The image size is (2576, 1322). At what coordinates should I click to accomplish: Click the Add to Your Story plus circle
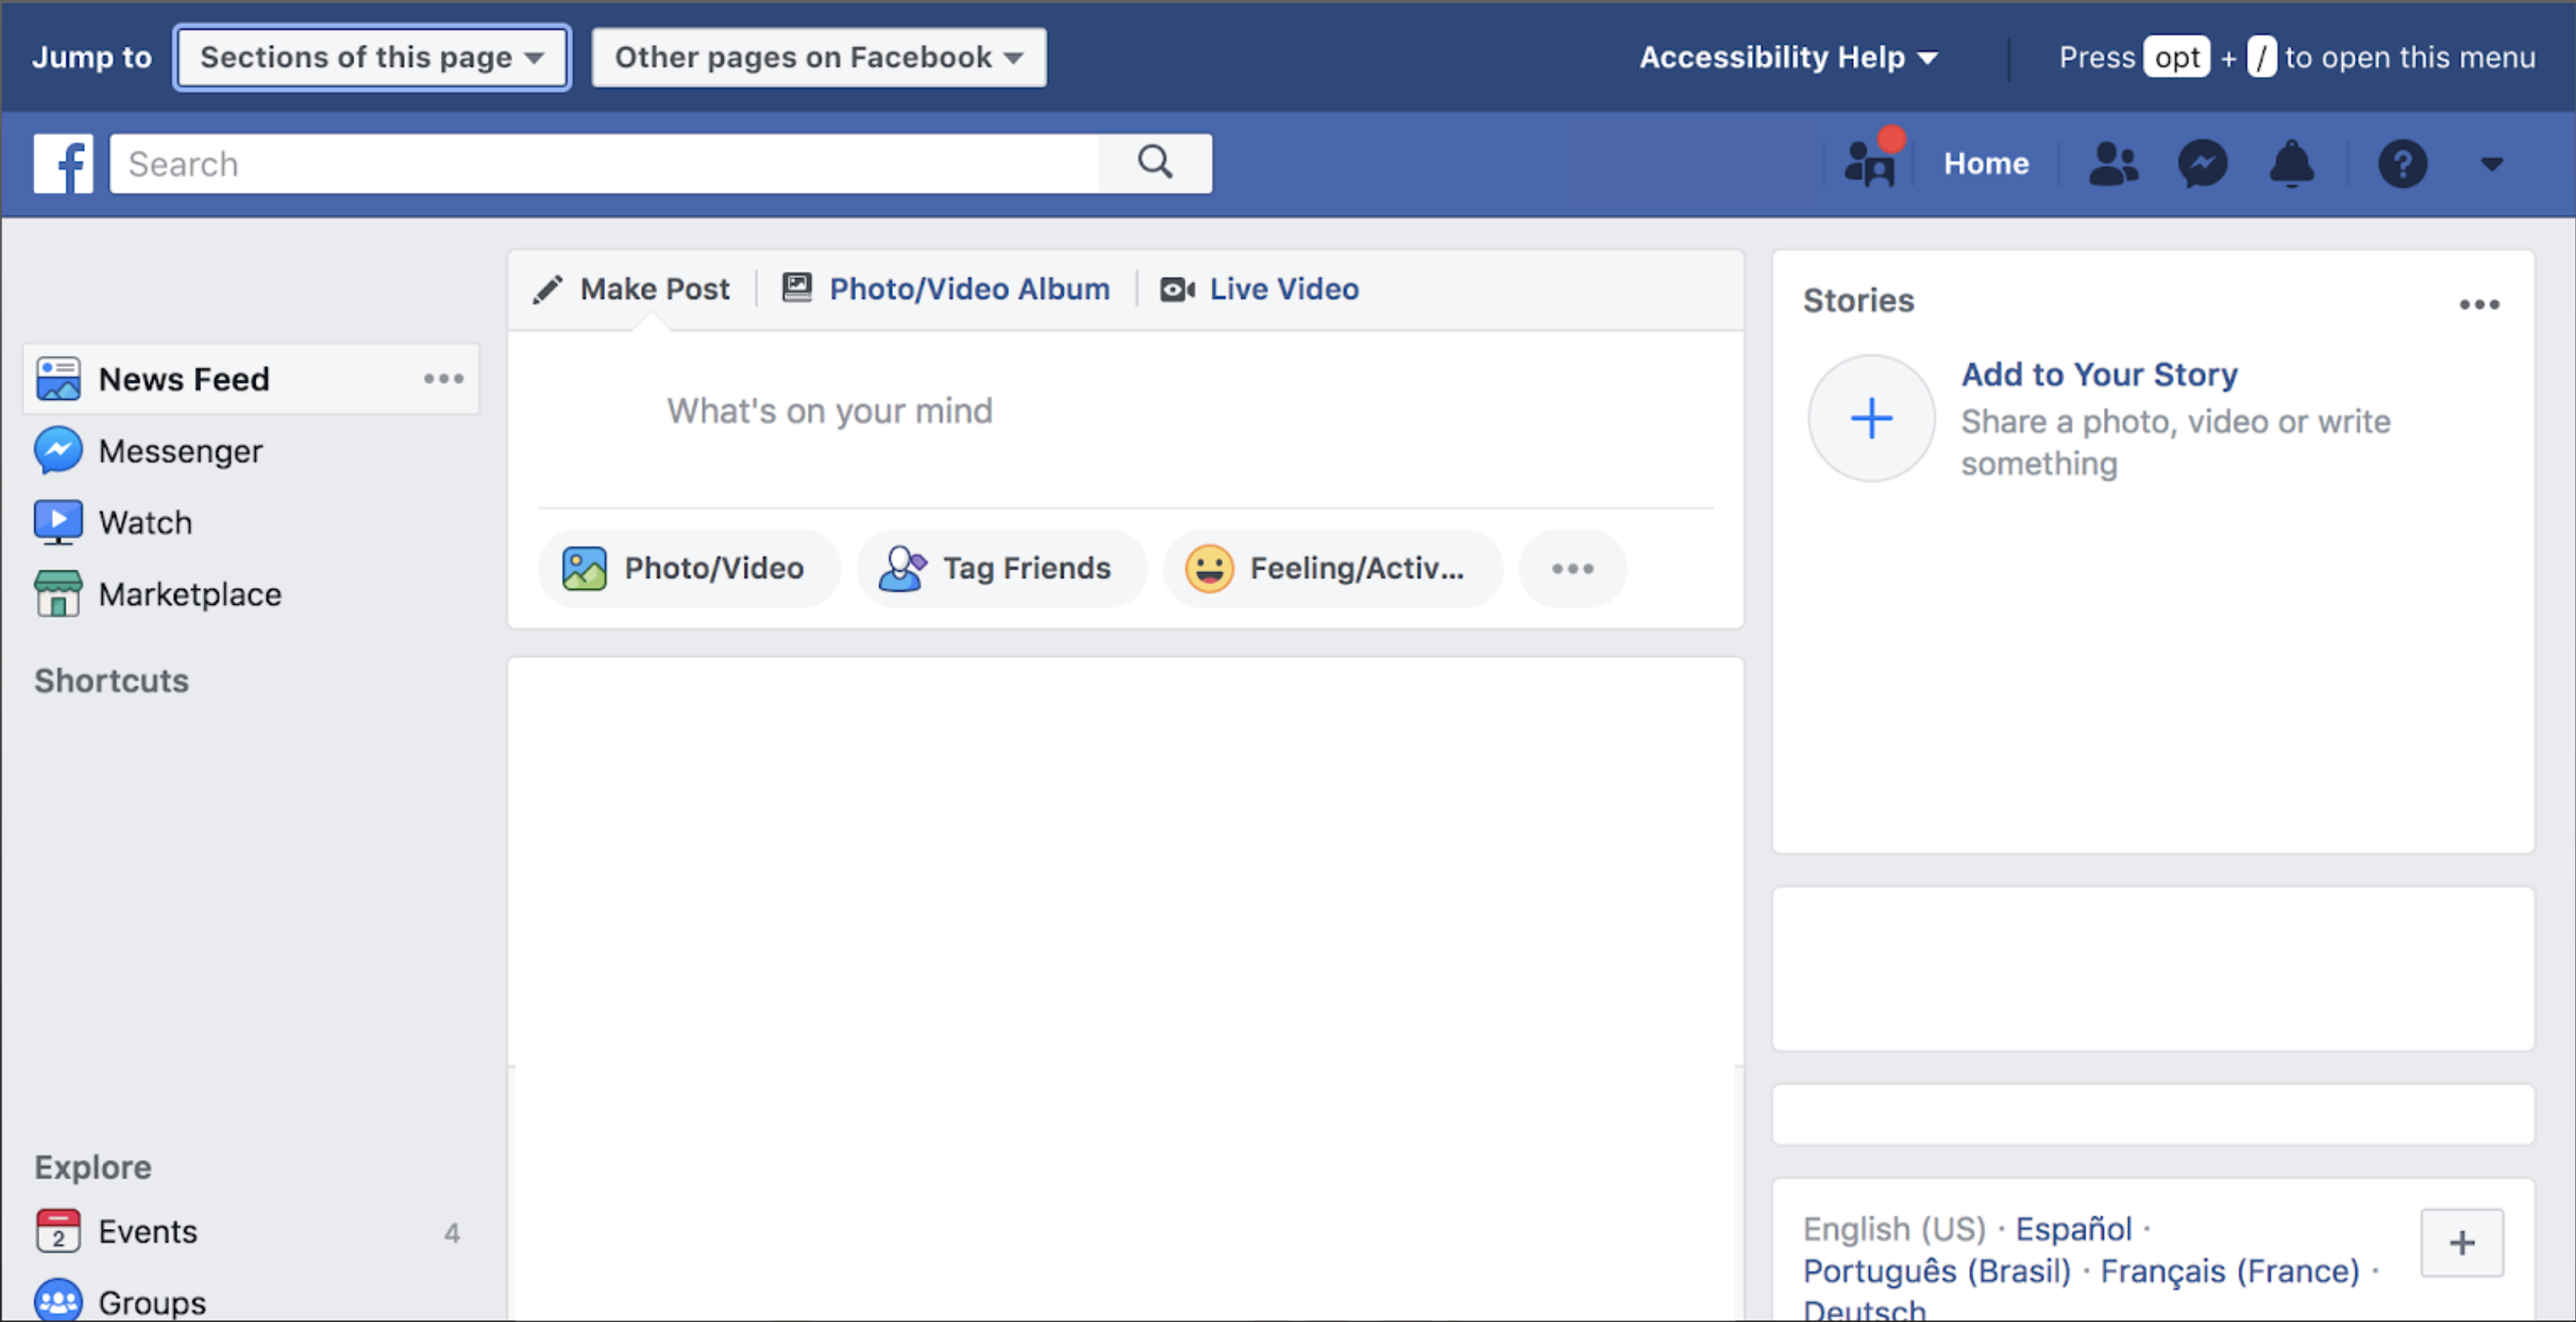coord(1871,418)
